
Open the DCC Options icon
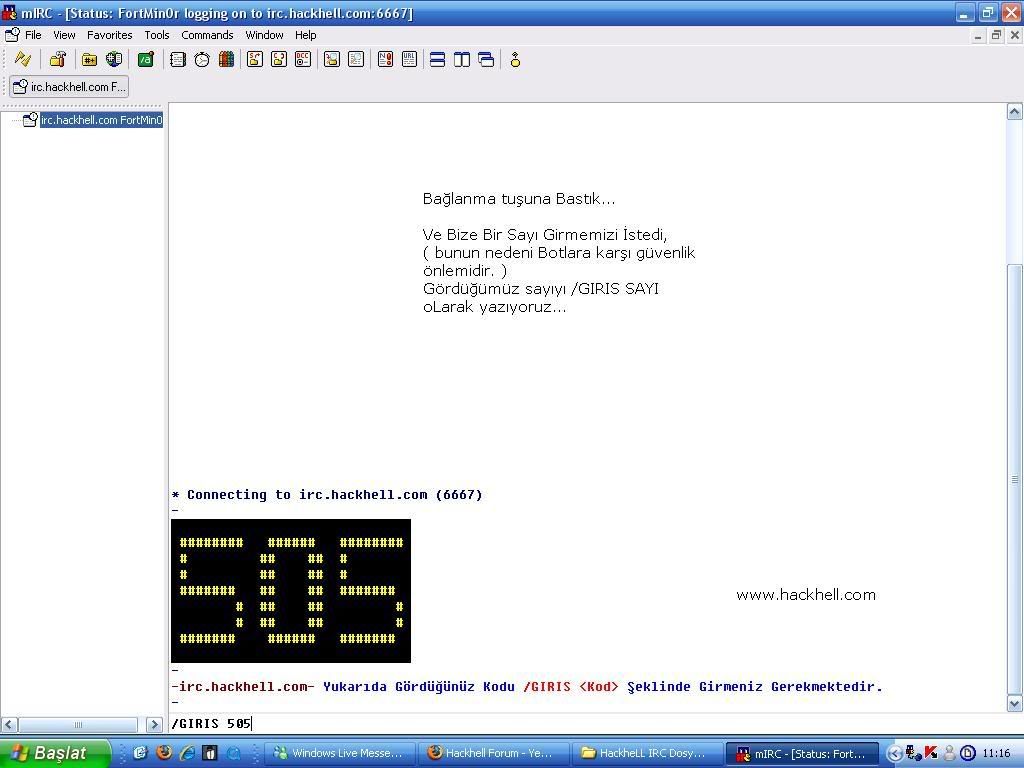click(303, 59)
